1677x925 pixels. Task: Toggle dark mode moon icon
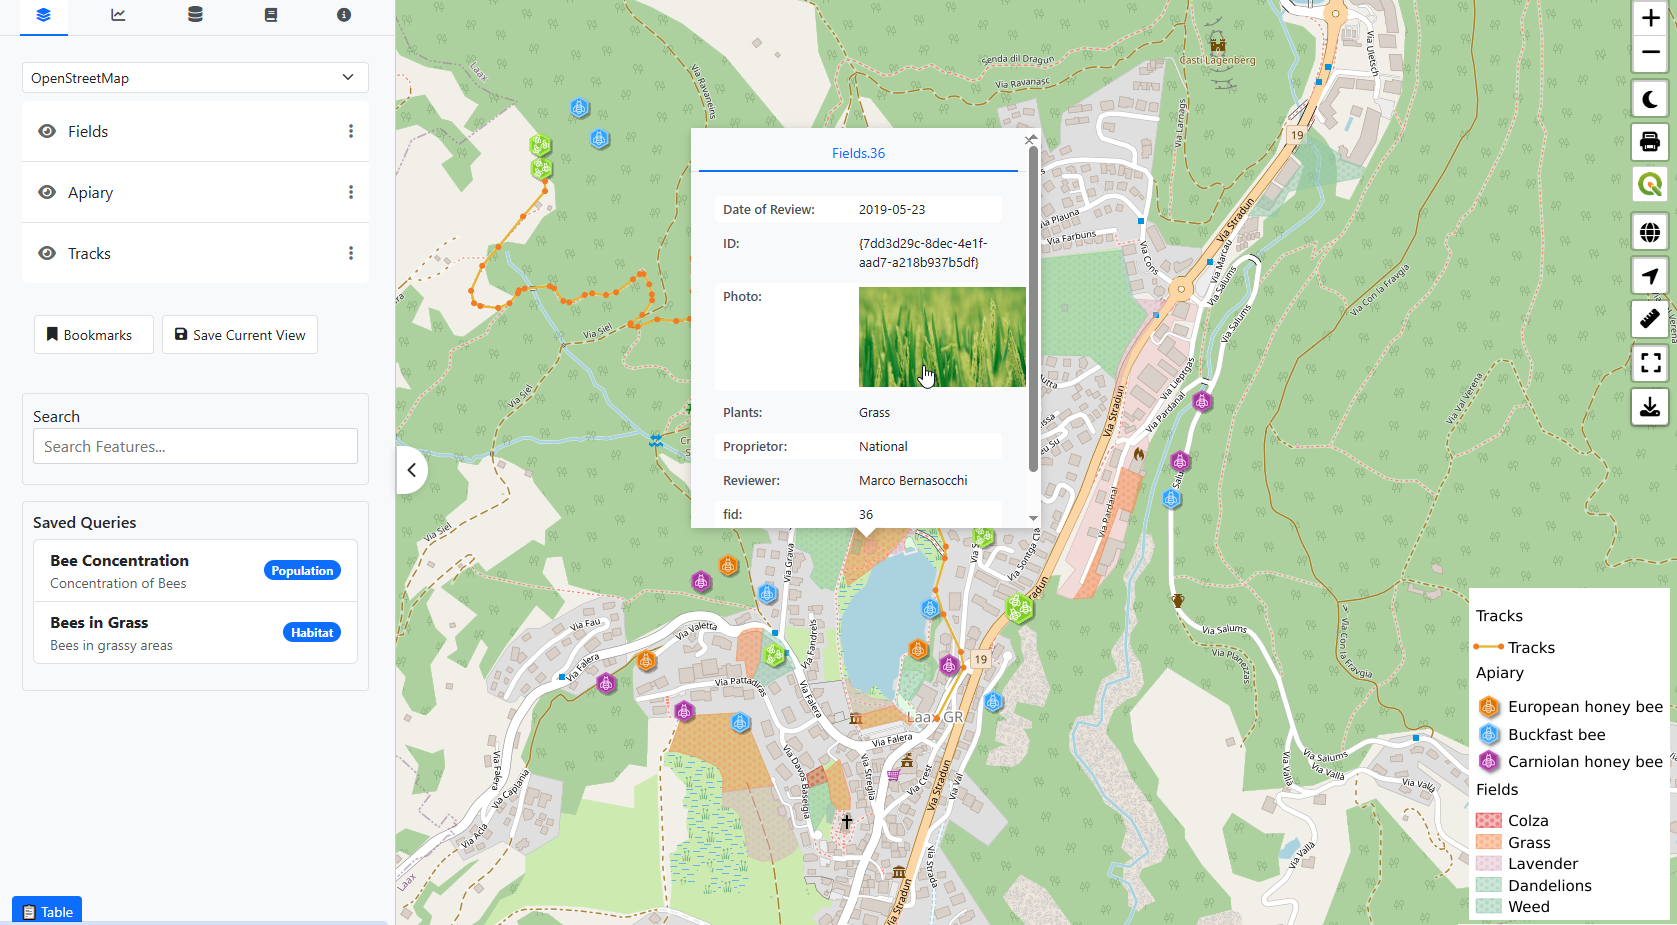[x=1650, y=99]
